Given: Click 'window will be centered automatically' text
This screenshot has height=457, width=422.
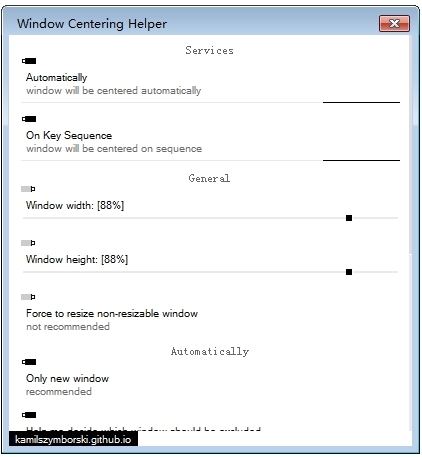Looking at the screenshot, I should (114, 91).
